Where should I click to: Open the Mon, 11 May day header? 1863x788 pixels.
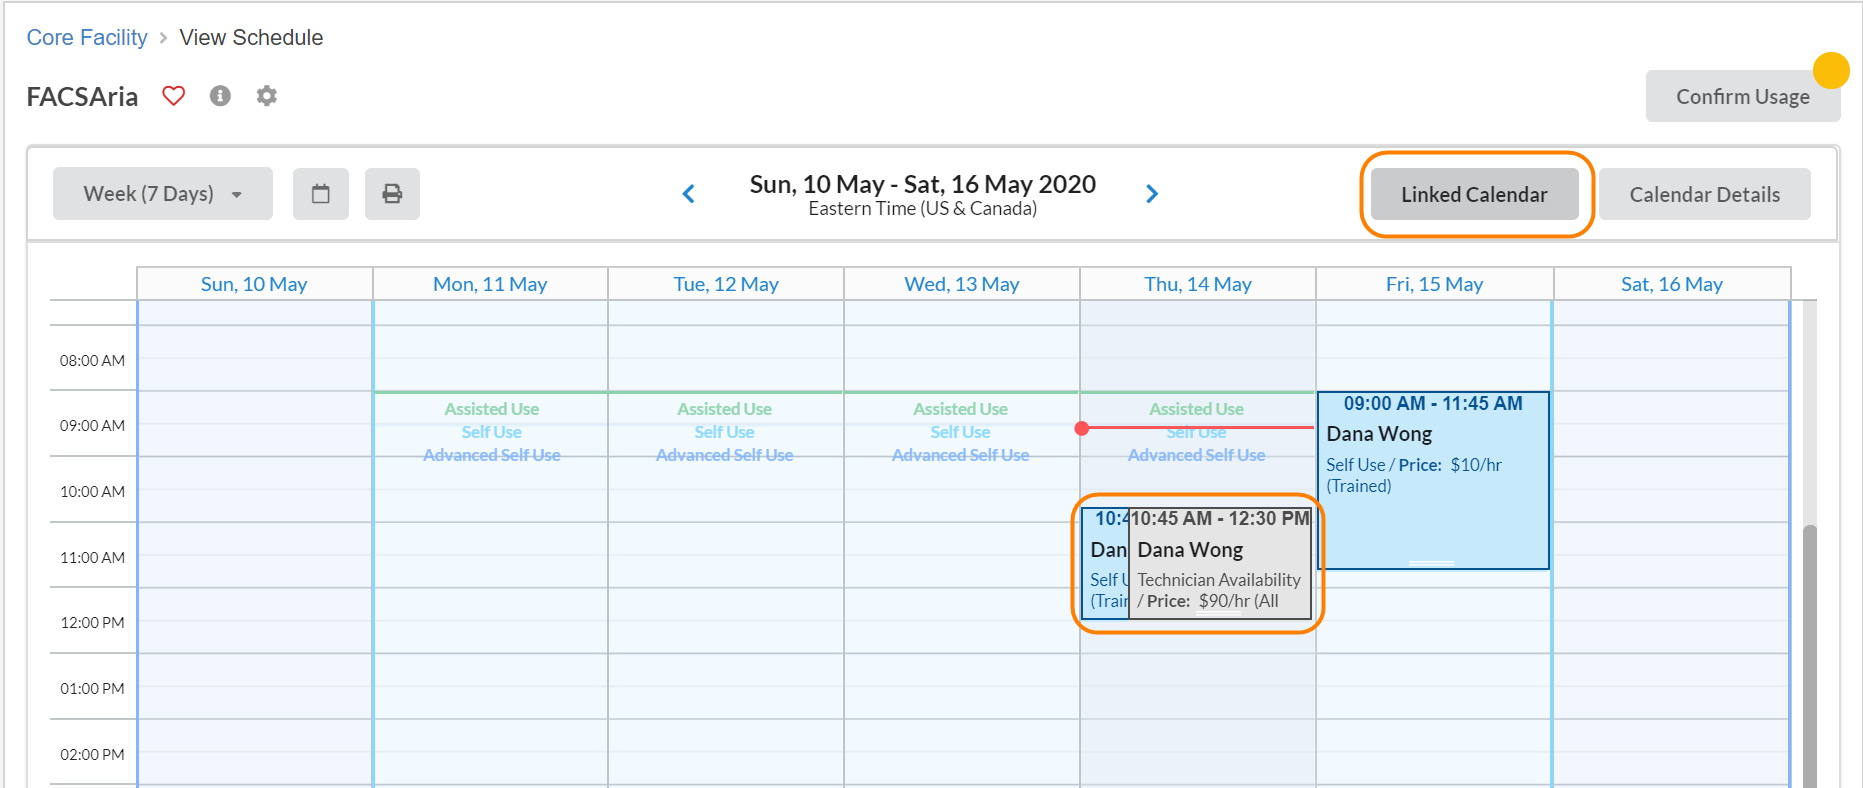point(490,284)
